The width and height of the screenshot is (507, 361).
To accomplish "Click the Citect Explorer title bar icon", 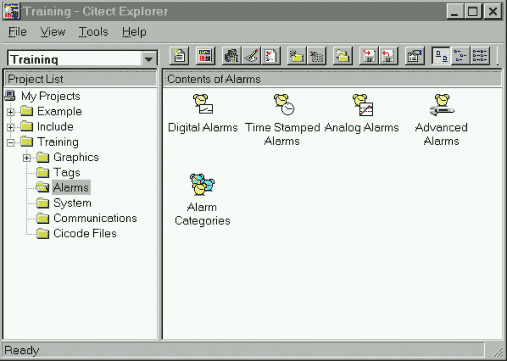I will click(12, 11).
